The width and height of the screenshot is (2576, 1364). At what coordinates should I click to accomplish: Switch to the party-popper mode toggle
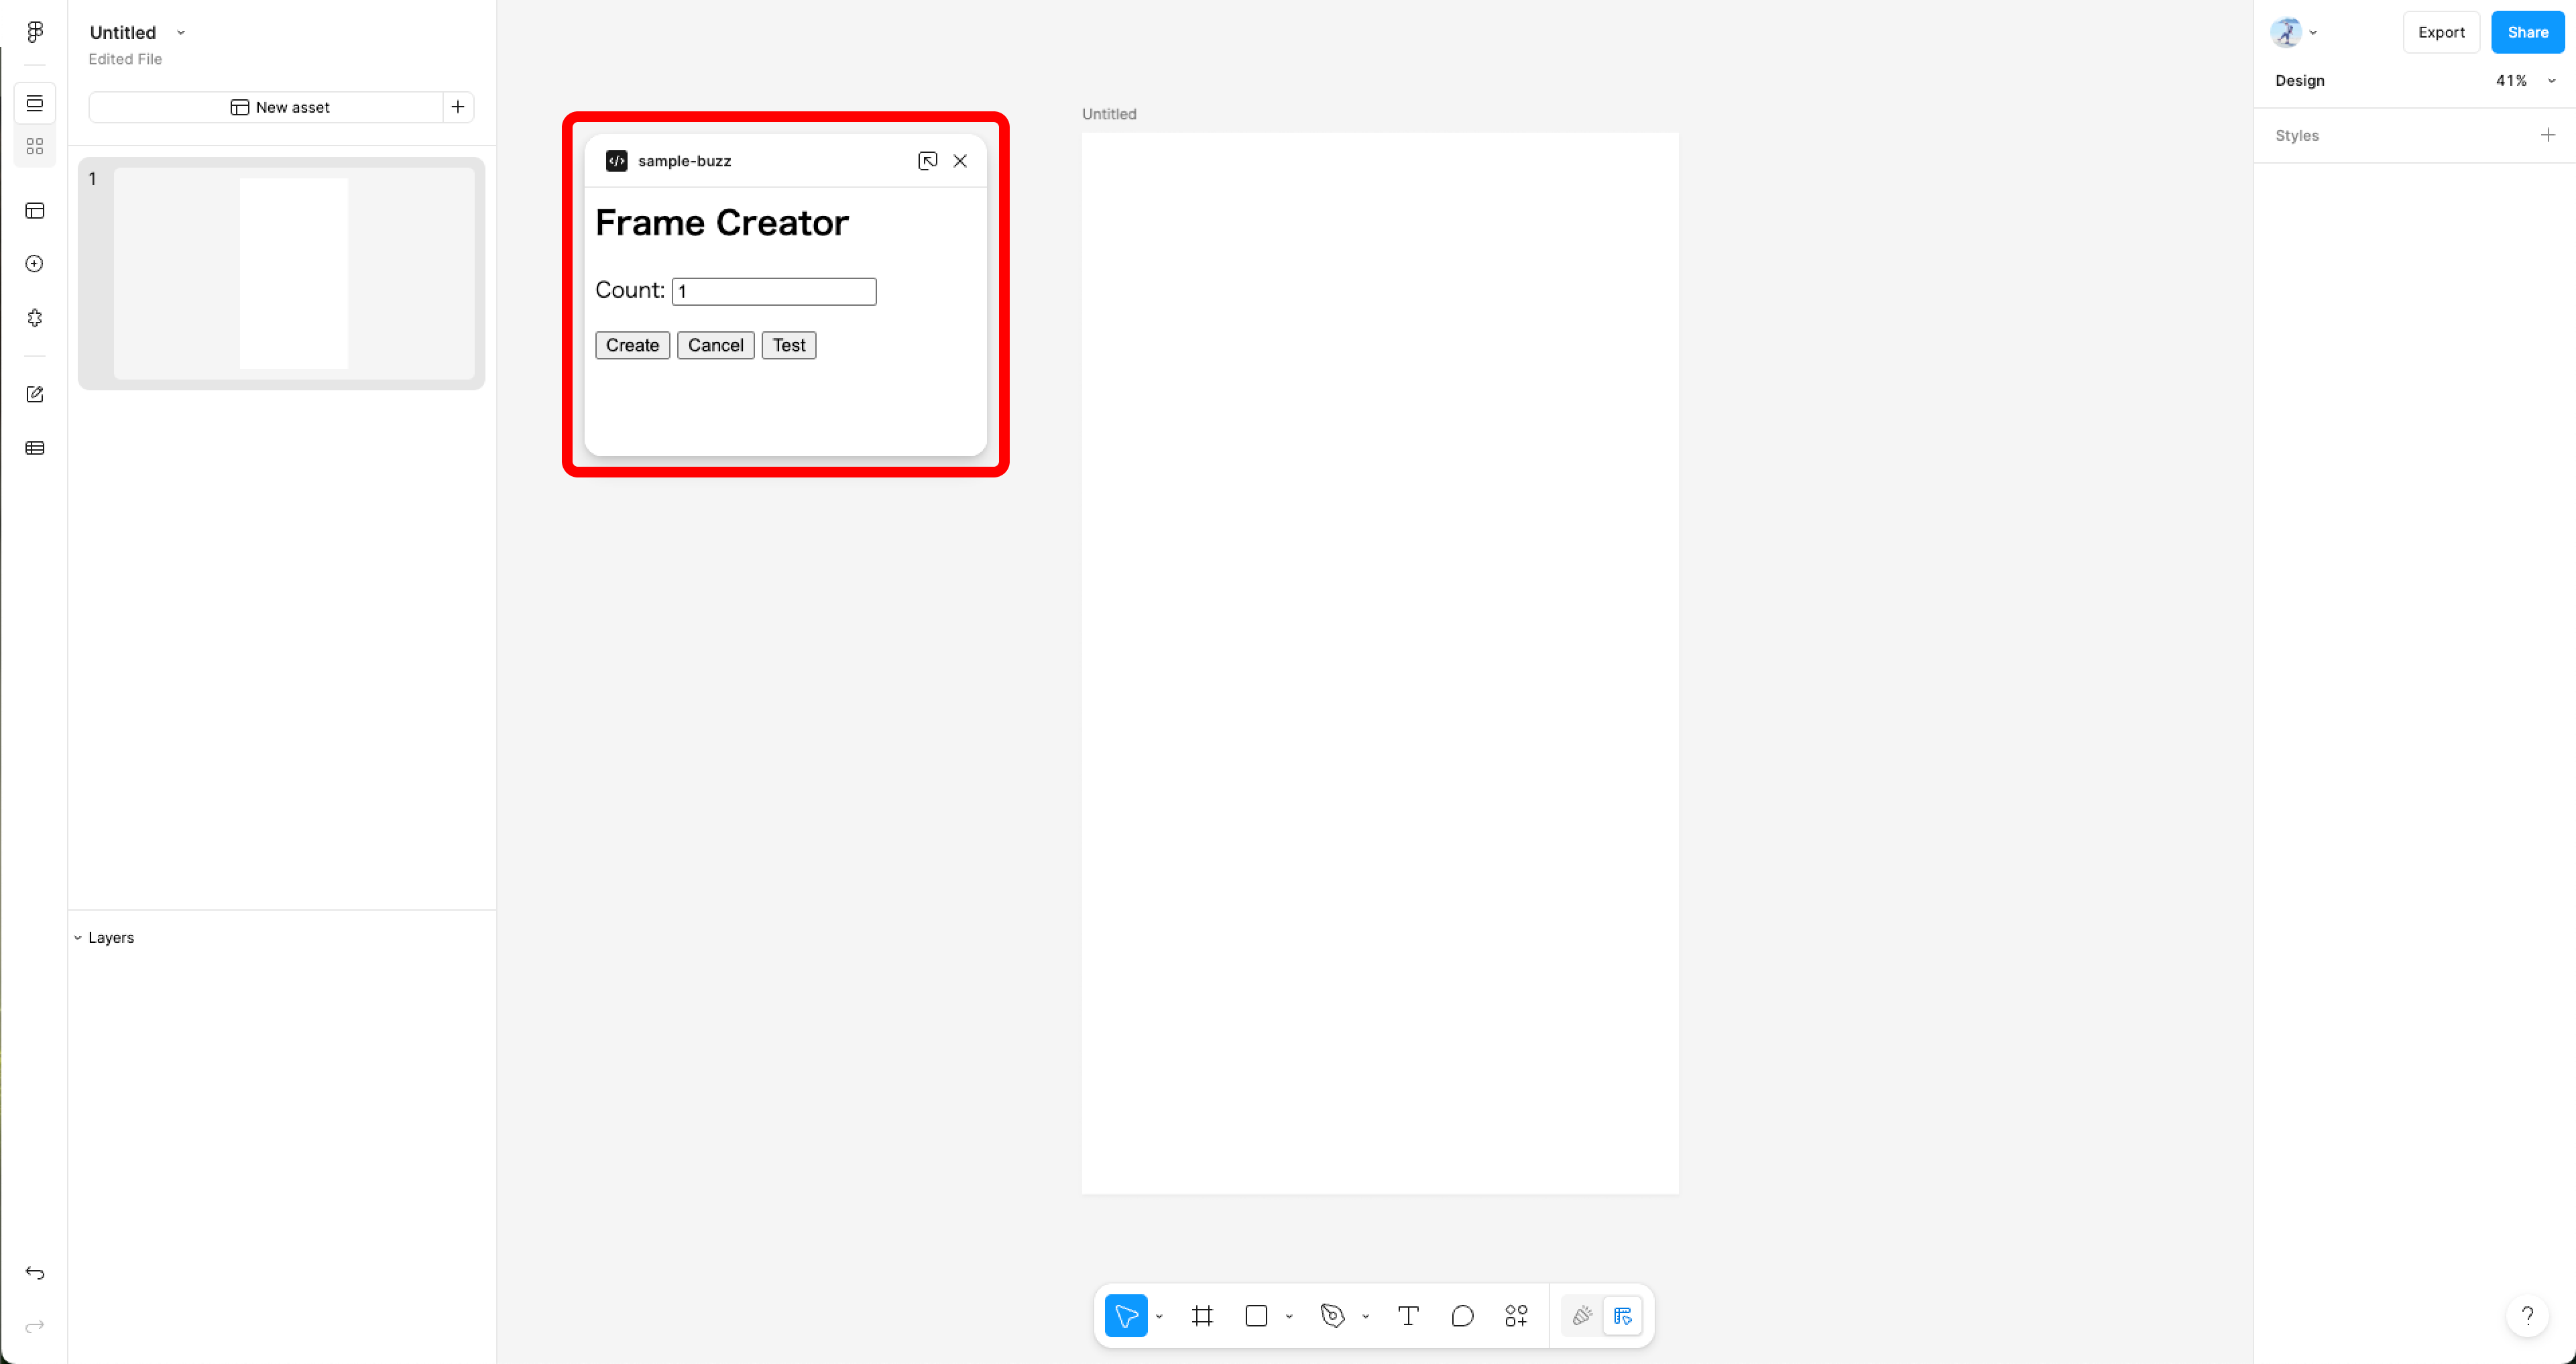click(x=1582, y=1316)
